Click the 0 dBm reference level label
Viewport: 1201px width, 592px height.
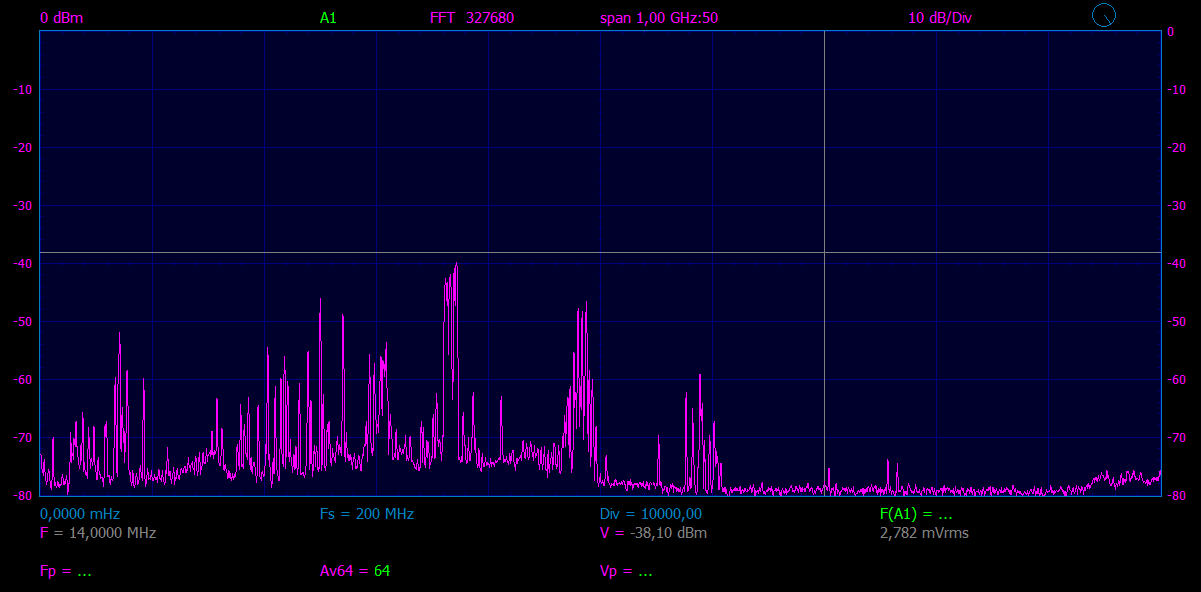62,18
